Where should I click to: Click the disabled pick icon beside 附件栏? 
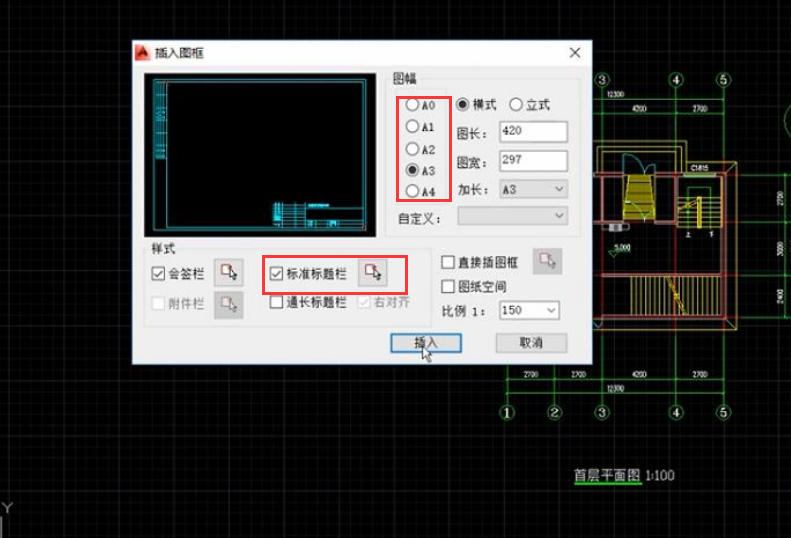(229, 305)
